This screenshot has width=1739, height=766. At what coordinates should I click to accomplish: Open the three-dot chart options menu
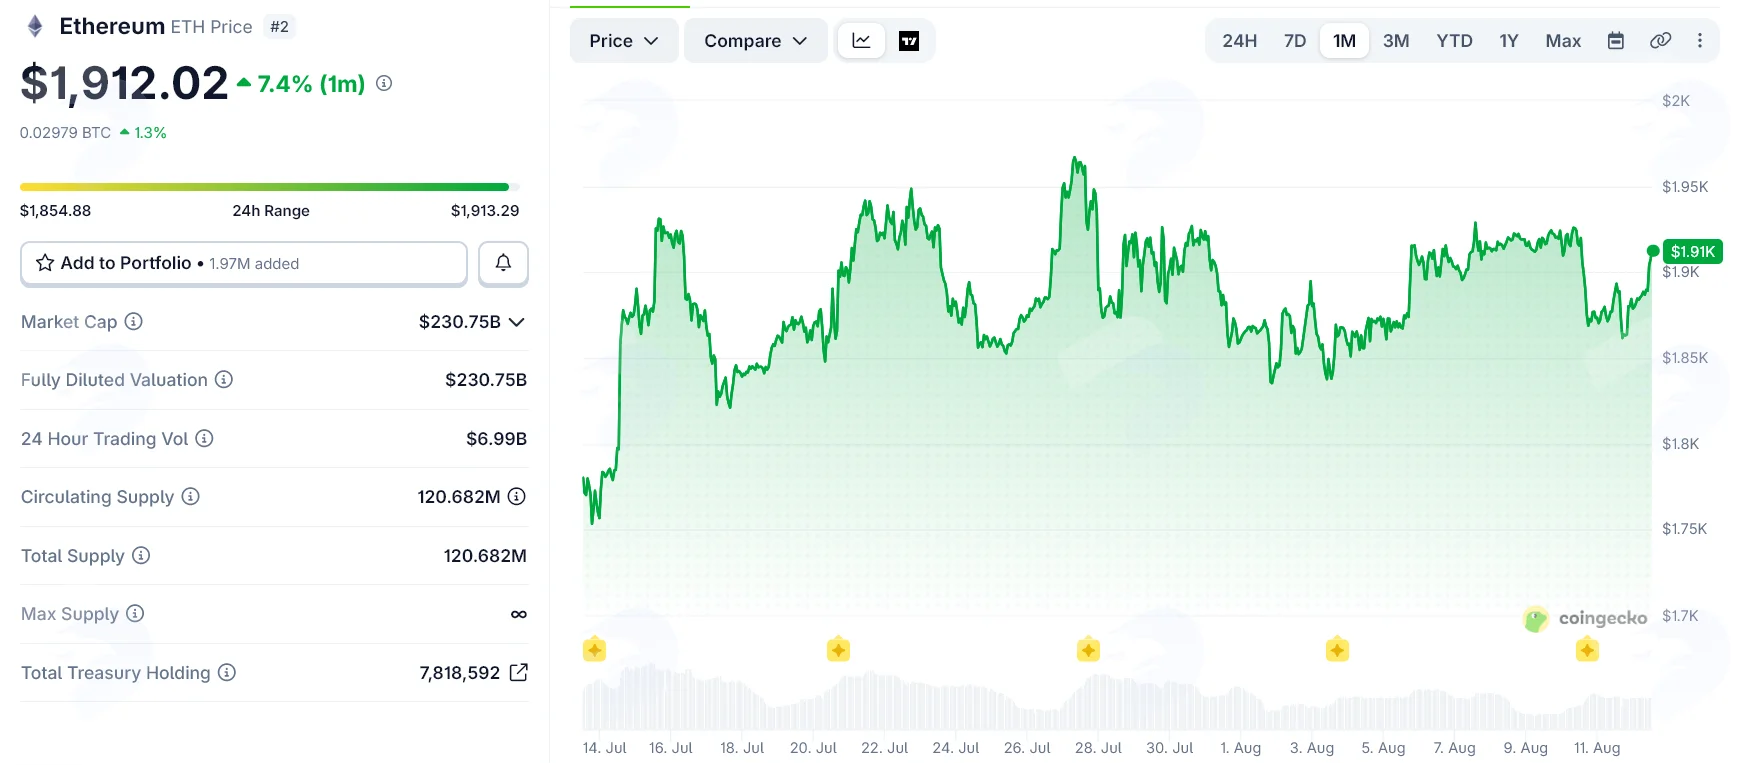click(x=1700, y=41)
